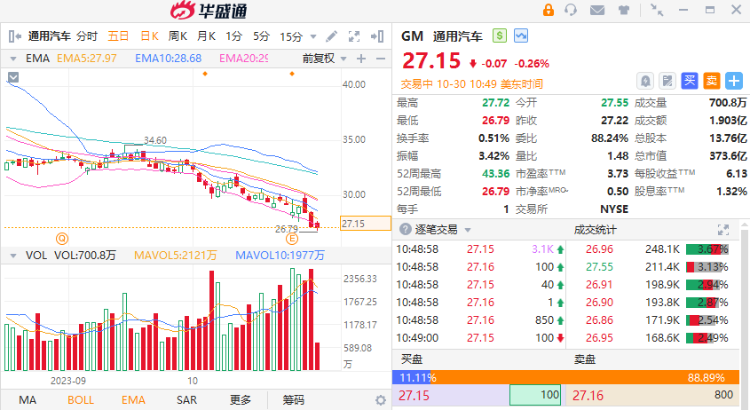Image resolution: width=750 pixels, height=410 pixels.
Task: Click the 52周最高 43.36 value
Action: pos(496,174)
